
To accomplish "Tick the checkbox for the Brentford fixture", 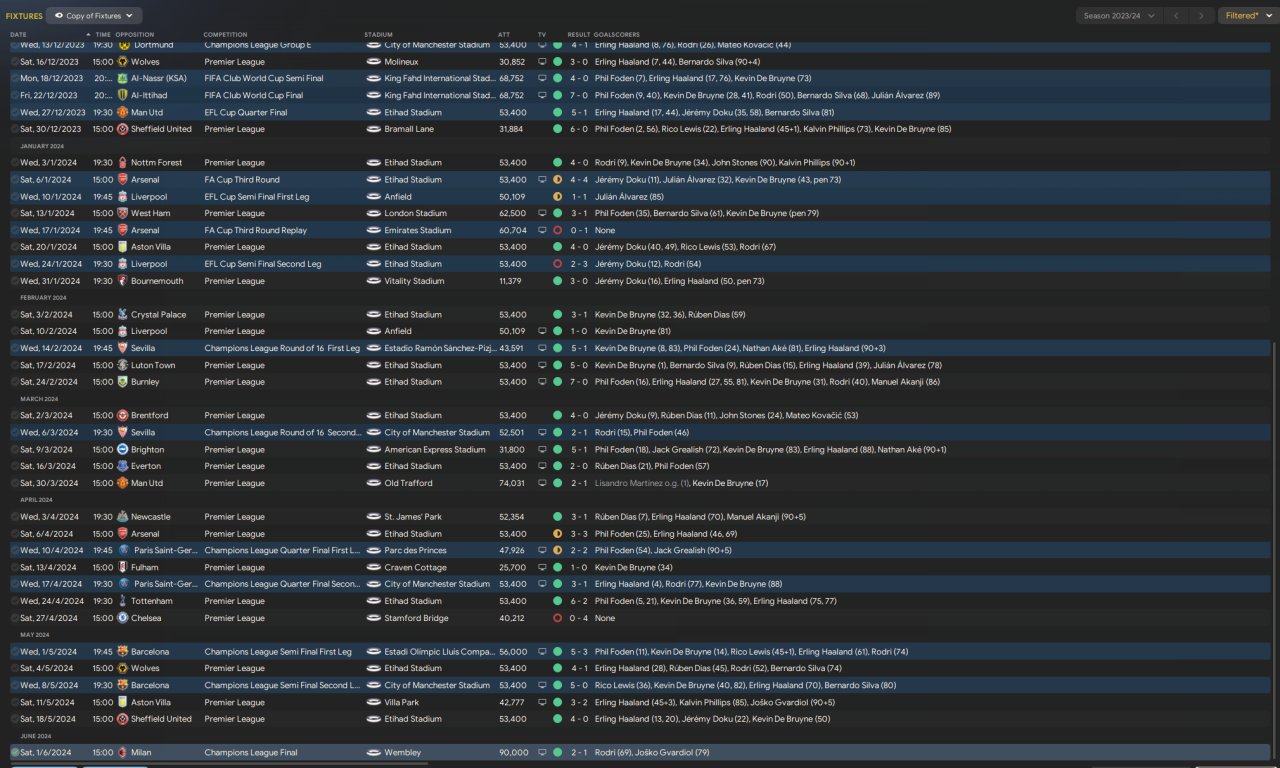I will pos(15,416).
